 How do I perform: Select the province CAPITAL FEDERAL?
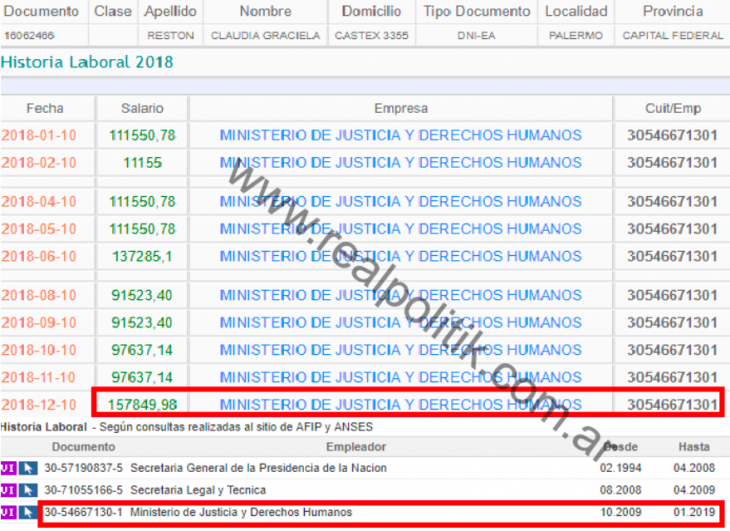673,36
